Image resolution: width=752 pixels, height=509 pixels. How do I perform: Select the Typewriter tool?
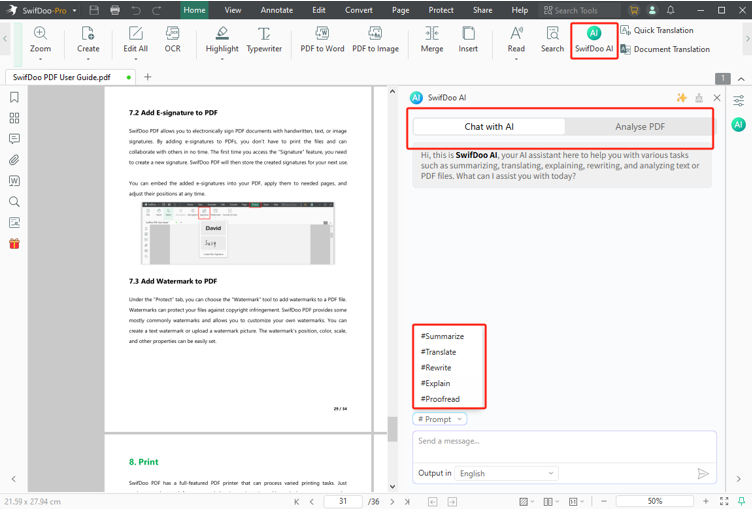click(x=264, y=40)
